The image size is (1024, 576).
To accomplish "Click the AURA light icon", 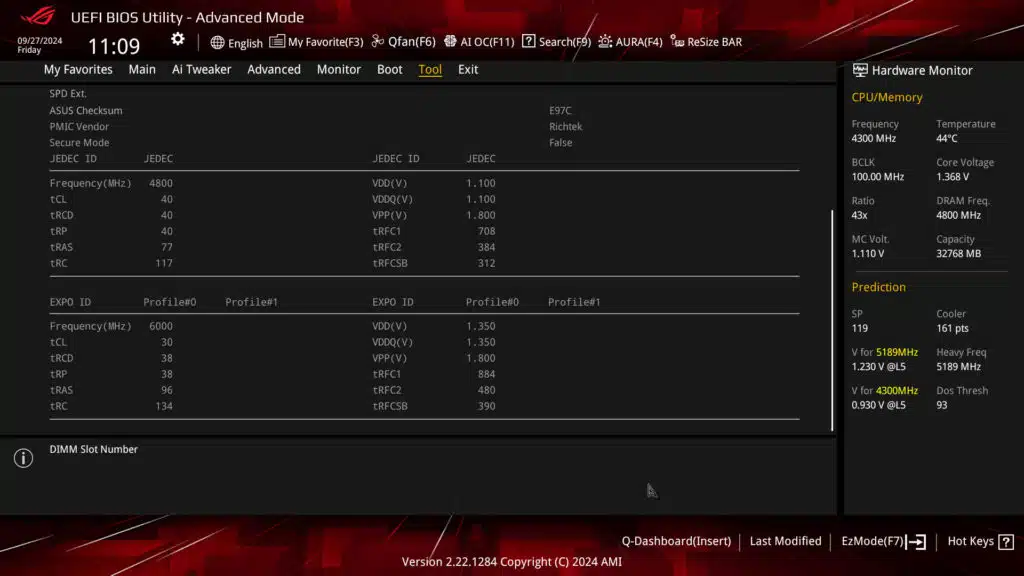I will pyautogui.click(x=605, y=41).
